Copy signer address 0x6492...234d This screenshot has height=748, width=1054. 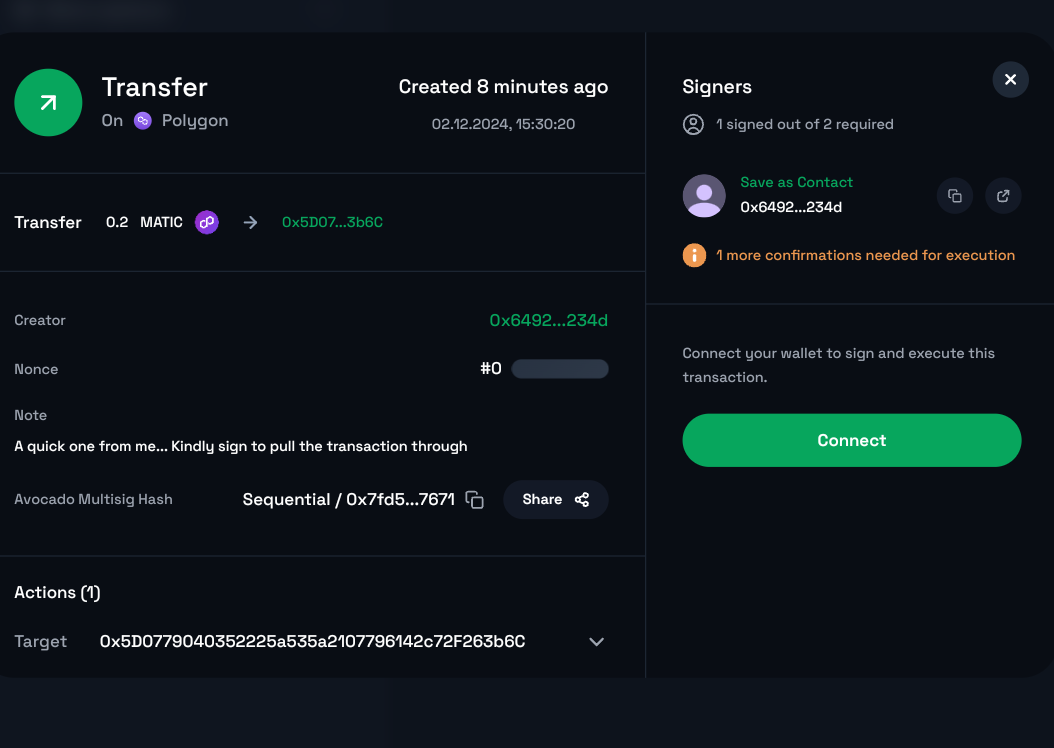[955, 196]
